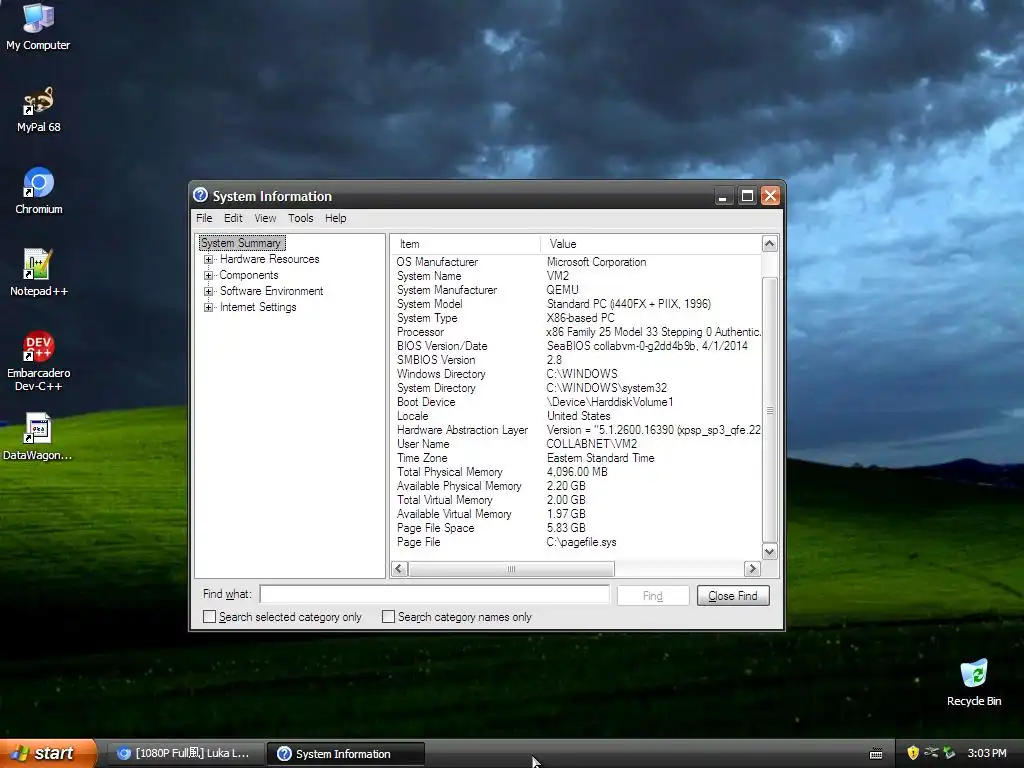Viewport: 1024px width, 768px height.
Task: Open Embarcadero Dev-C++ desktop shortcut
Action: click(x=38, y=361)
